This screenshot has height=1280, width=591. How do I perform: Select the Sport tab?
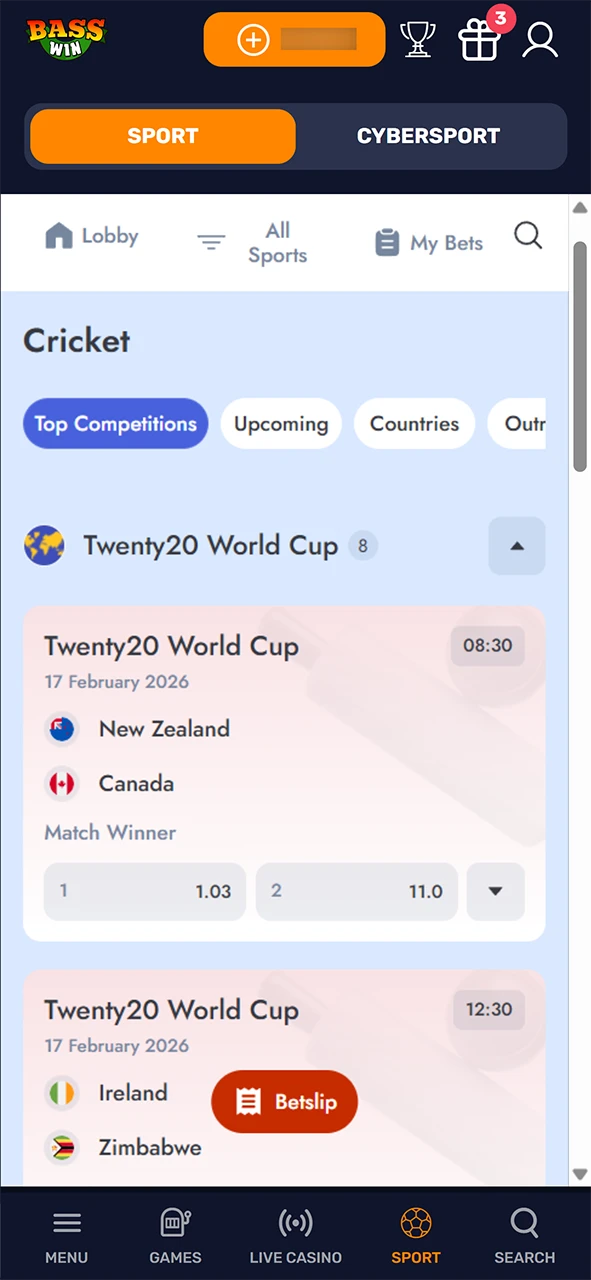point(162,136)
